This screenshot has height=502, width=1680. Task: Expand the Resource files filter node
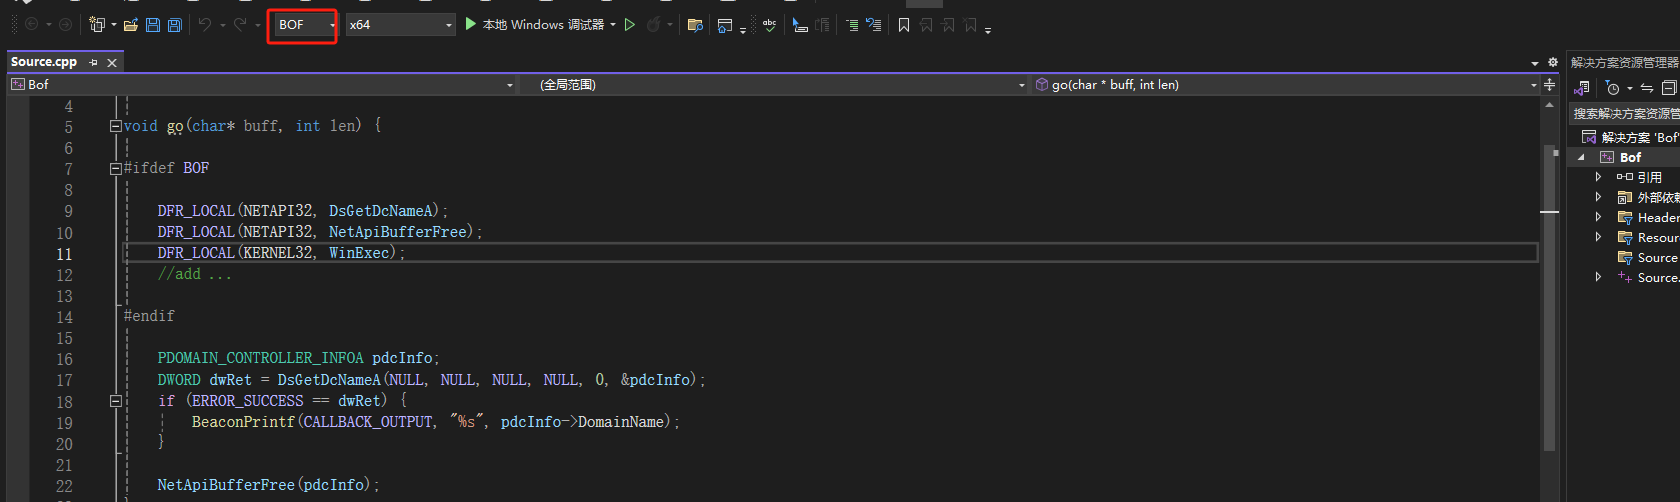click(1598, 237)
